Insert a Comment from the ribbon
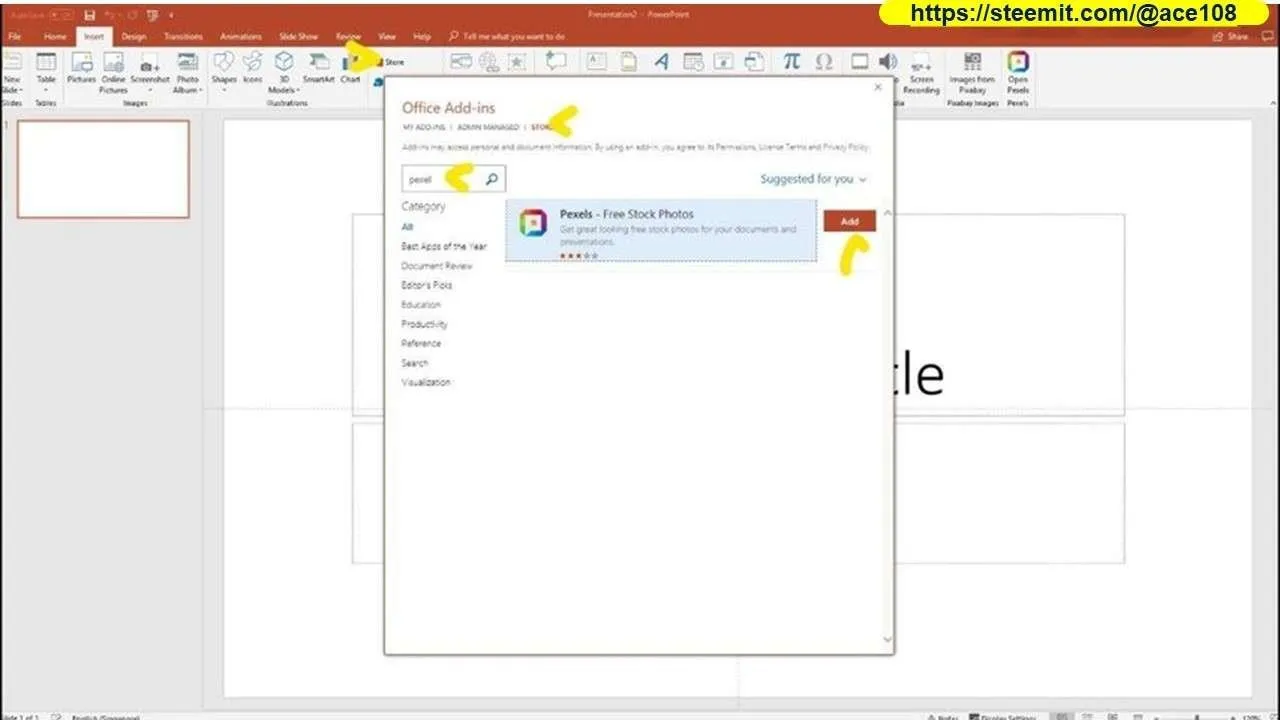 coord(555,62)
